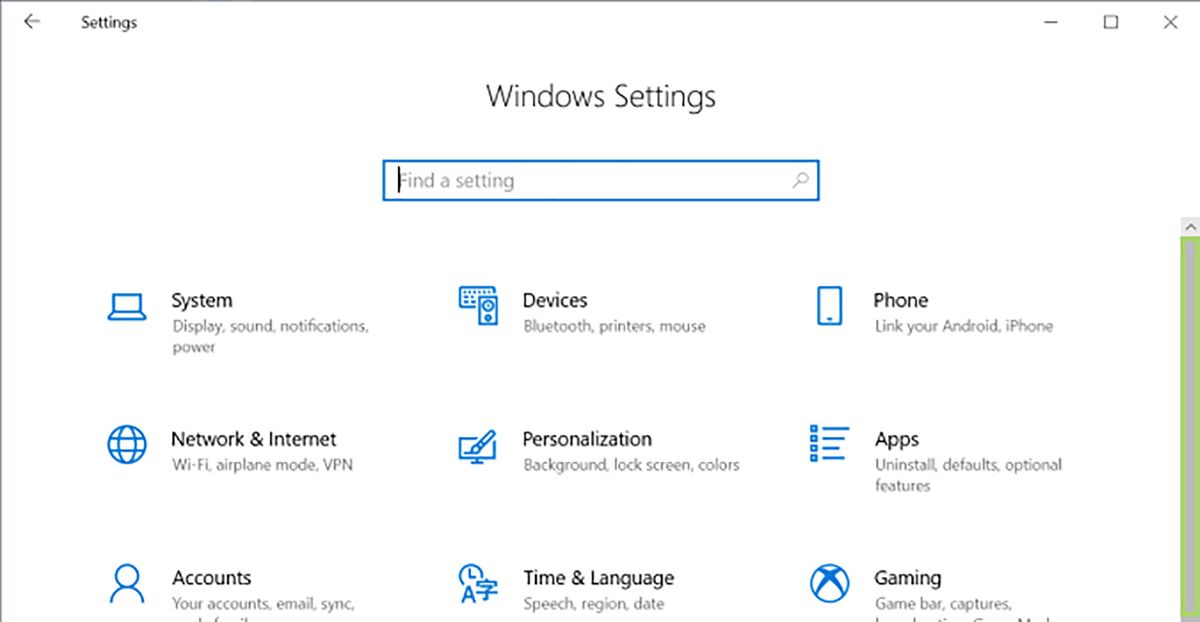Image resolution: width=1200 pixels, height=622 pixels.
Task: Click the scrollbar up arrow
Action: [x=1189, y=225]
